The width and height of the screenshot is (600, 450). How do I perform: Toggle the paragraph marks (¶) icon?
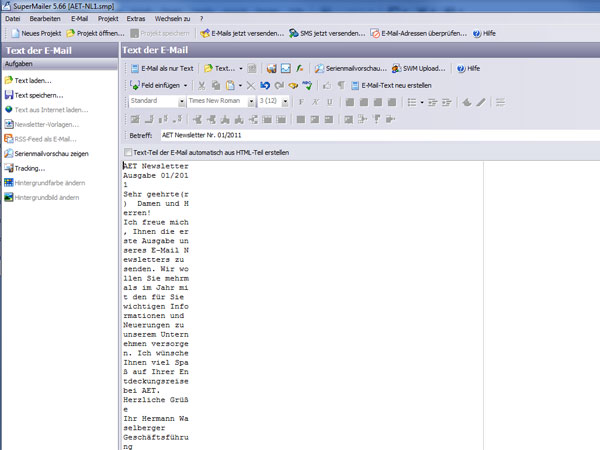(341, 85)
